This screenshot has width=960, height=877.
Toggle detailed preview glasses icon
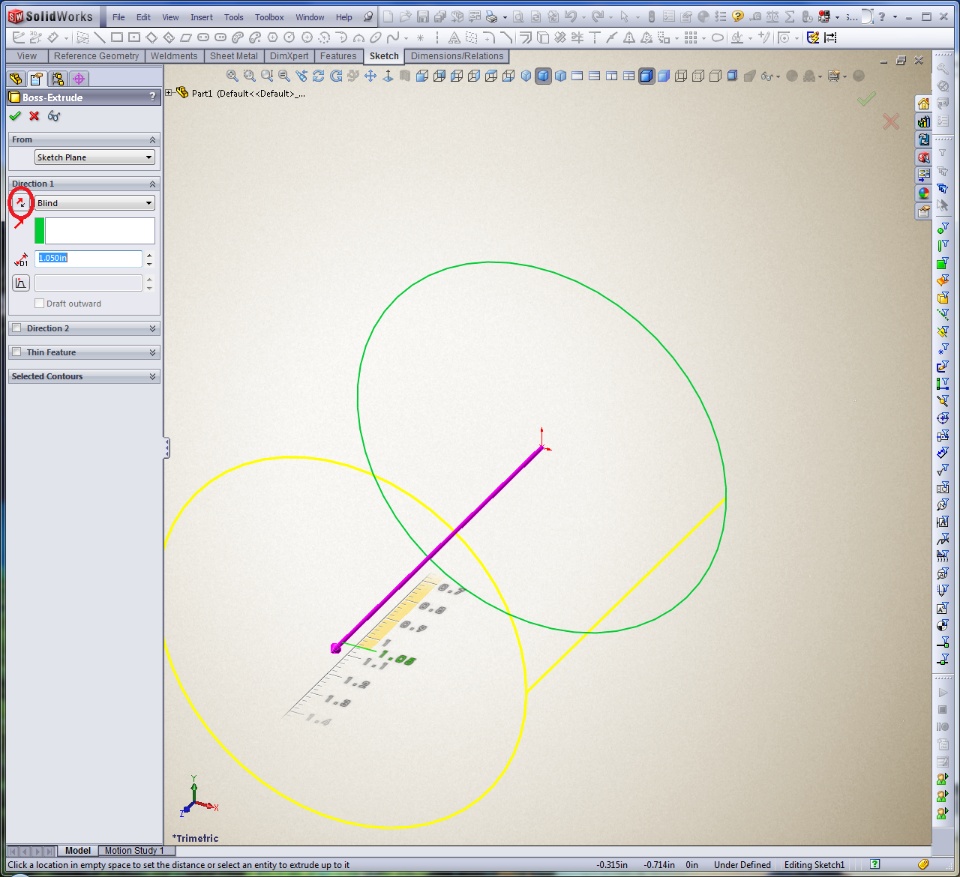(x=54, y=116)
